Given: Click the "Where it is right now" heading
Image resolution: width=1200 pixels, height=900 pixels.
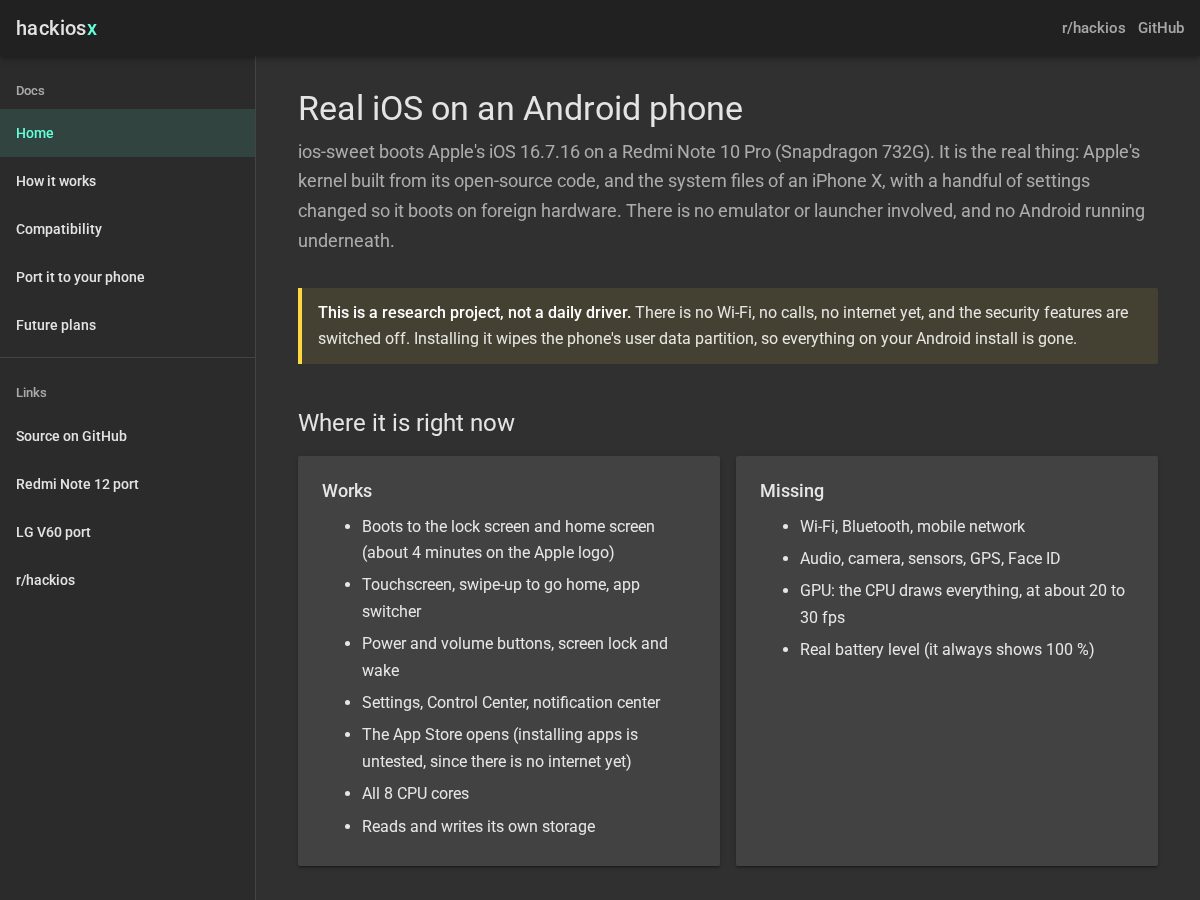Looking at the screenshot, I should 406,423.
